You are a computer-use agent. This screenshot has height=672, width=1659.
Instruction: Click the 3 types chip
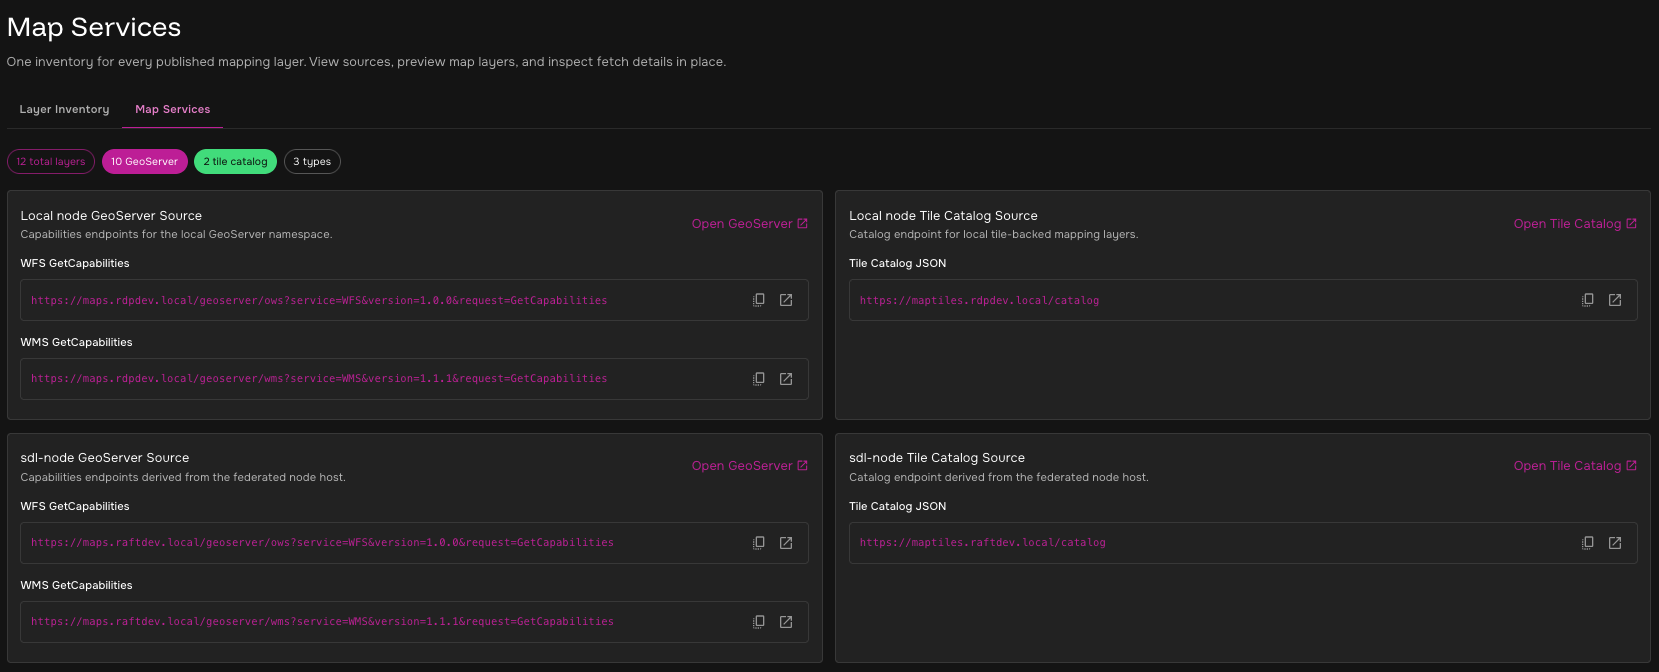click(312, 161)
